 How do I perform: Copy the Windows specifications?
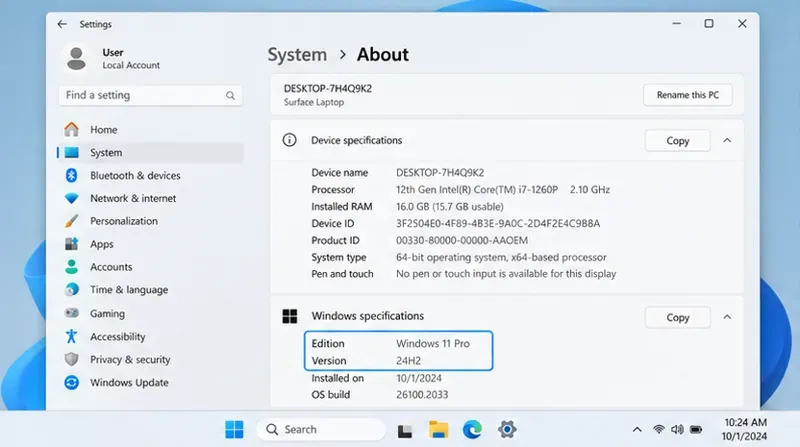(x=678, y=317)
